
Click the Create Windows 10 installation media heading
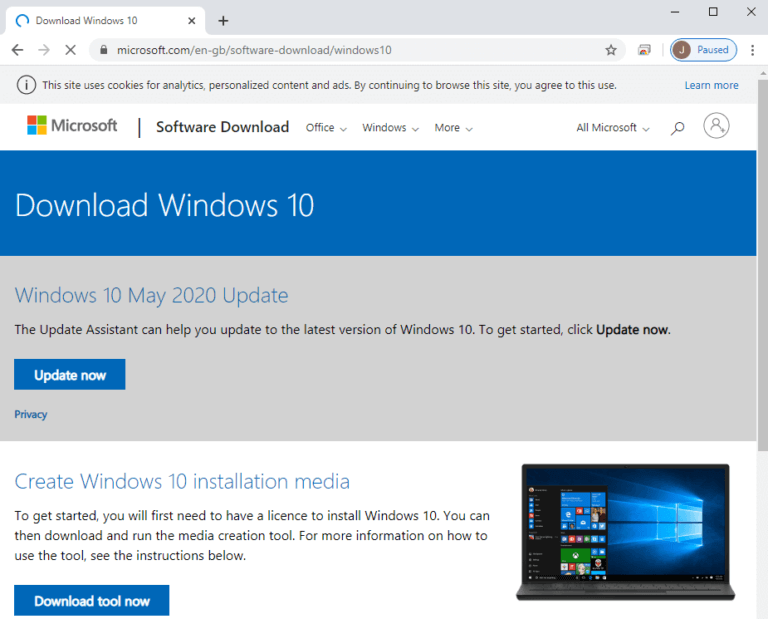[182, 481]
